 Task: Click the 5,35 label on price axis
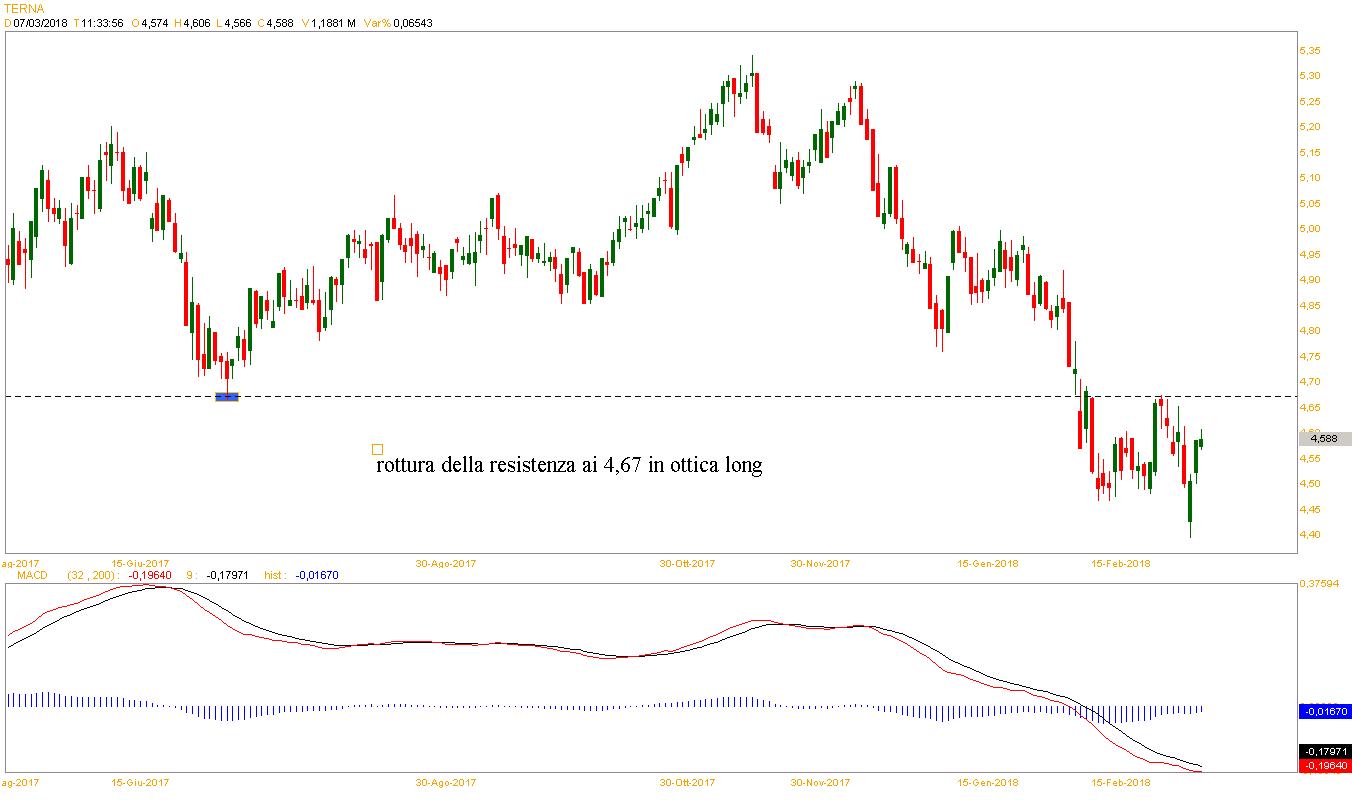click(1310, 51)
